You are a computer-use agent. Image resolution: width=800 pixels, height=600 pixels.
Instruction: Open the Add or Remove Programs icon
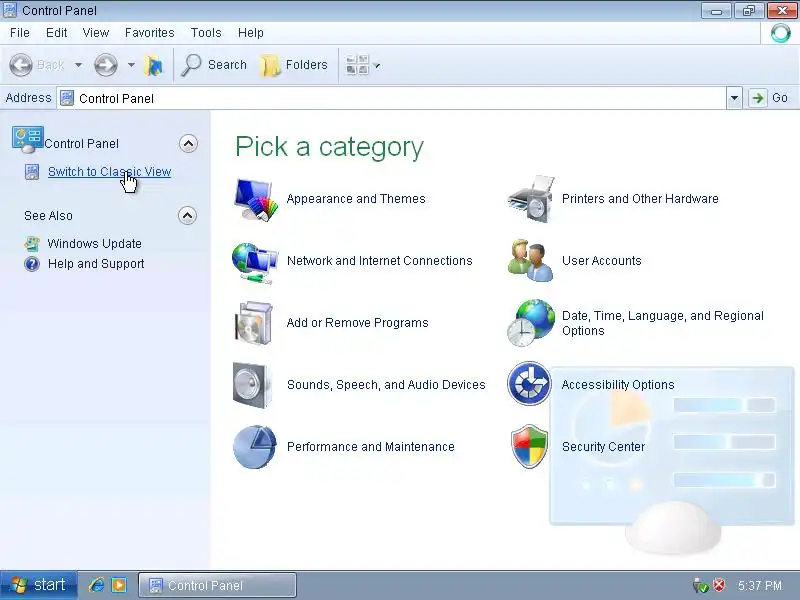254,323
